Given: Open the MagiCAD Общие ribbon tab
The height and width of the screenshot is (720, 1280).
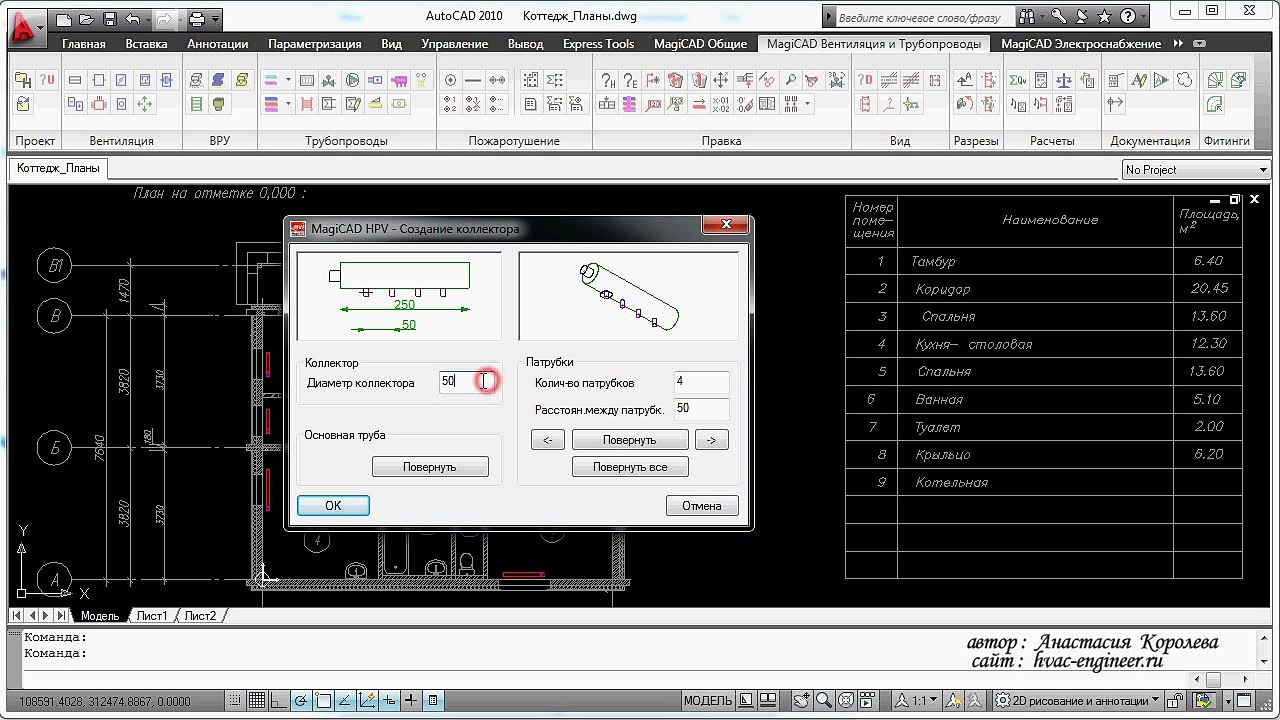Looking at the screenshot, I should tap(700, 44).
